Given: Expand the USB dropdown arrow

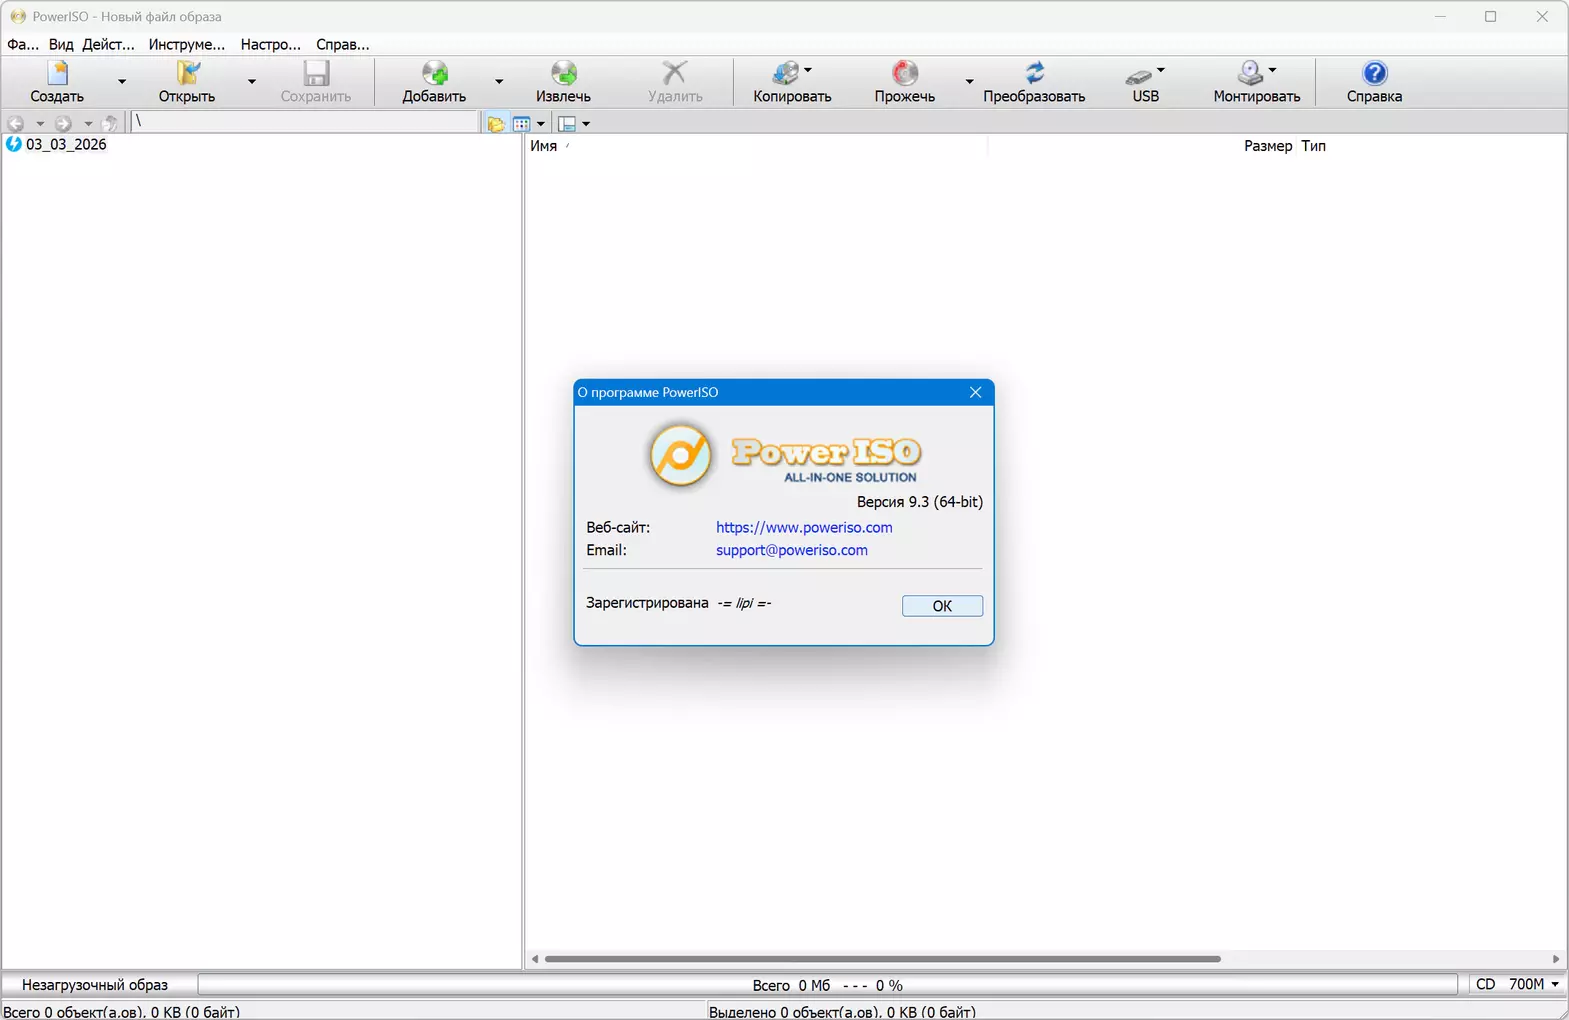Looking at the screenshot, I should pos(1161,70).
